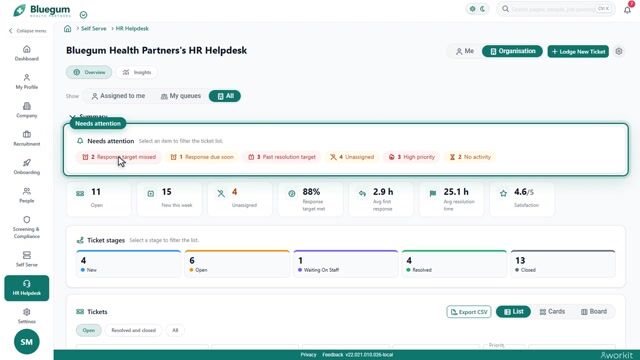Screen dimensions: 640x360
Task: Open notifications bell icon
Action: pos(627,9)
